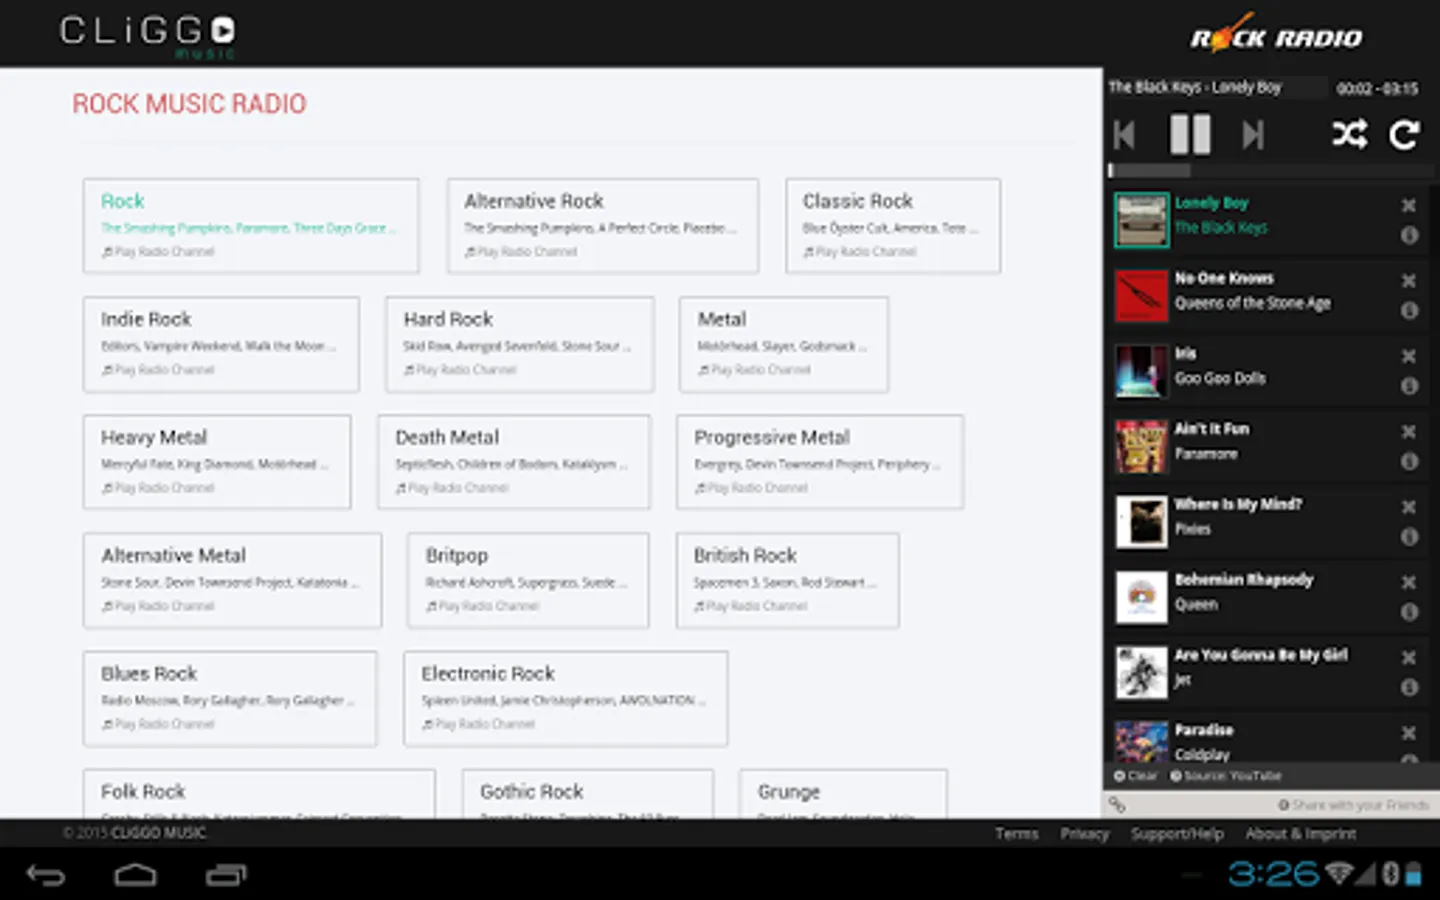Select the No One Knows album art
This screenshot has height=900, width=1440.
tap(1141, 296)
